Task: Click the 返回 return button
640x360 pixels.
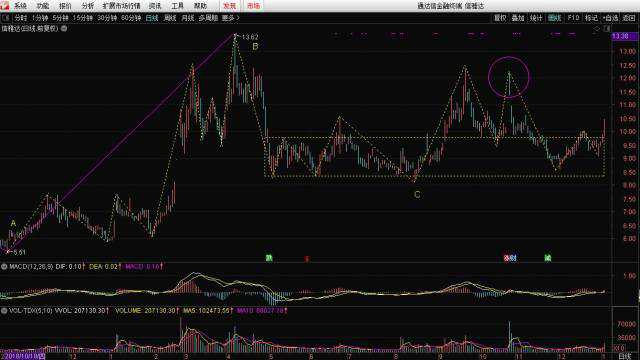Action: (x=629, y=18)
